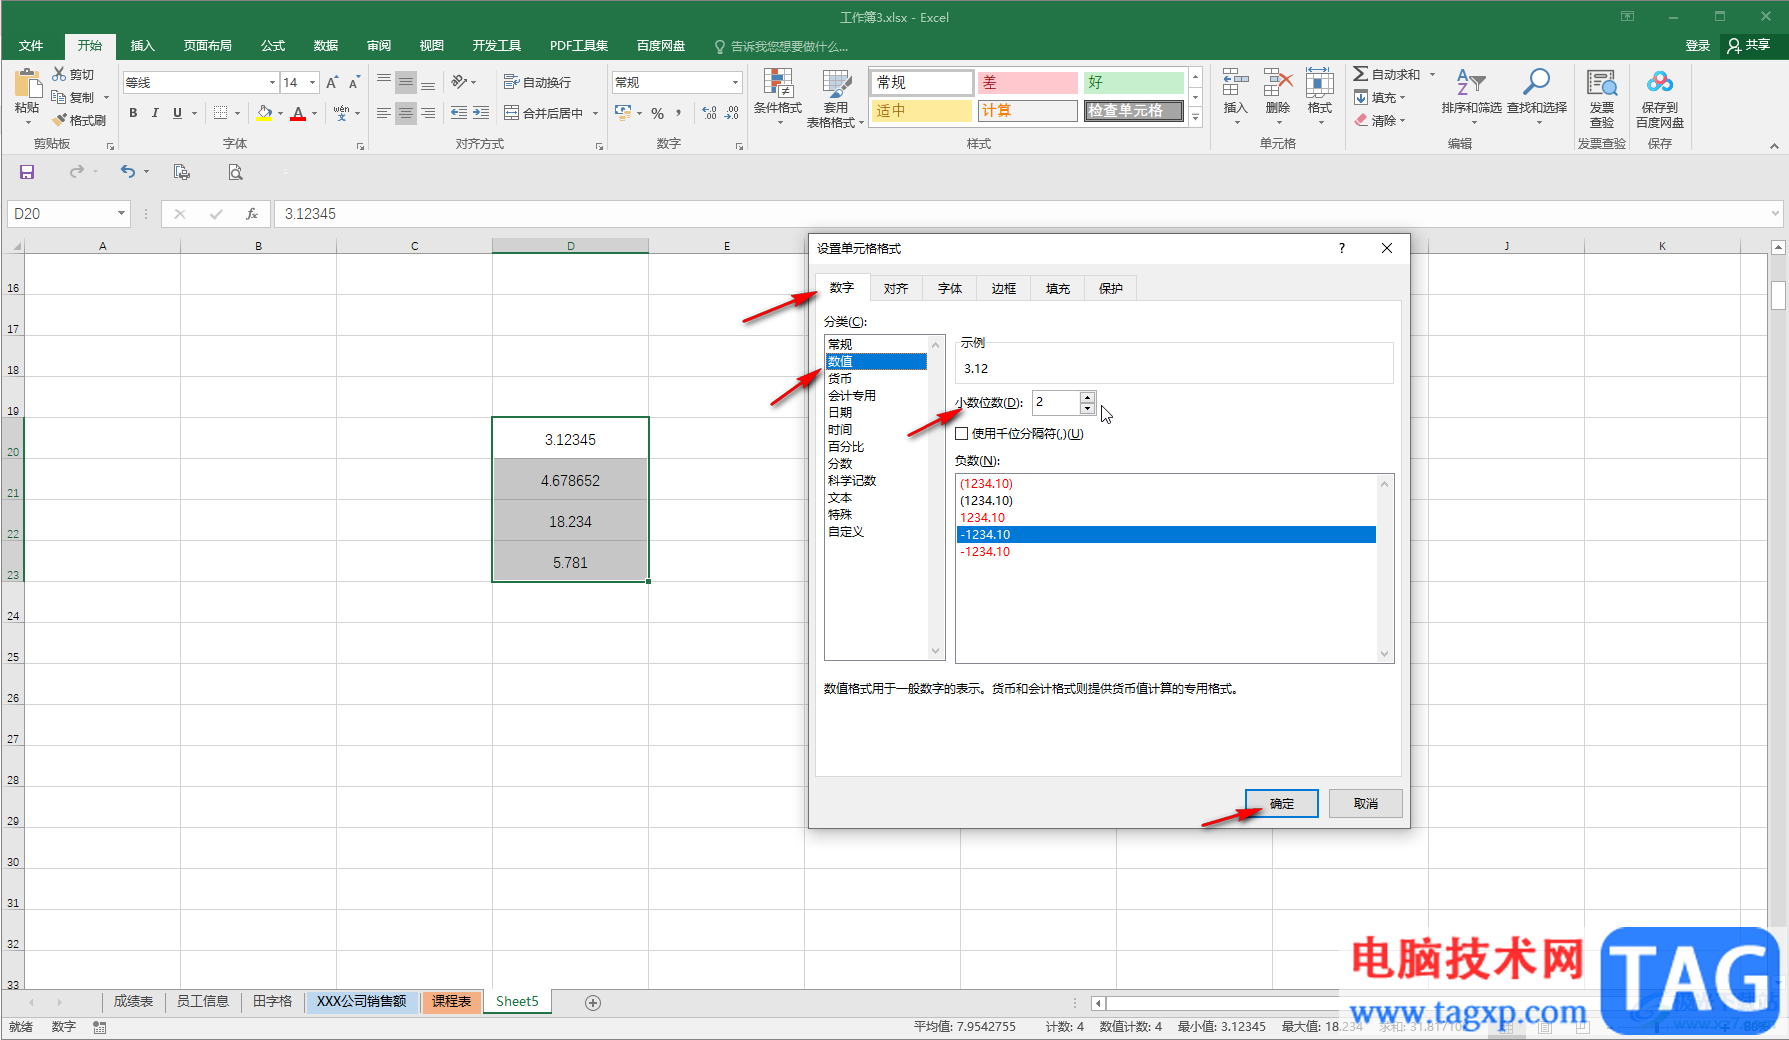Toggle Bold formatting
The image size is (1789, 1040).
click(x=133, y=113)
